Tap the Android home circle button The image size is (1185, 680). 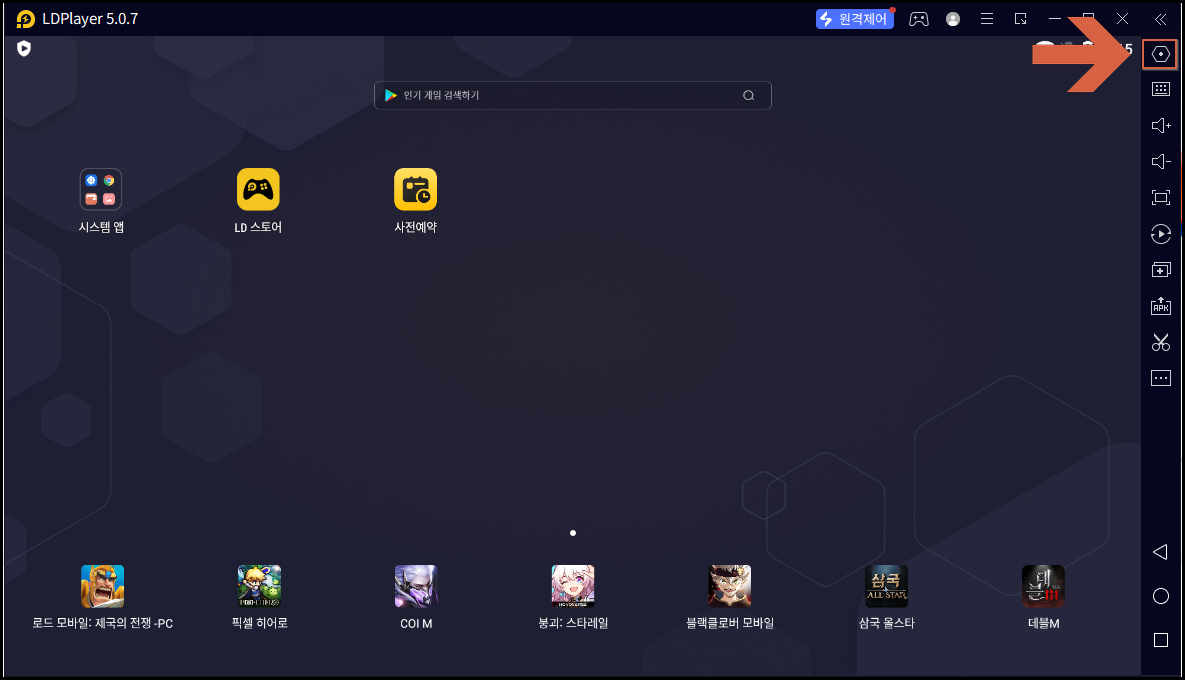click(1161, 596)
